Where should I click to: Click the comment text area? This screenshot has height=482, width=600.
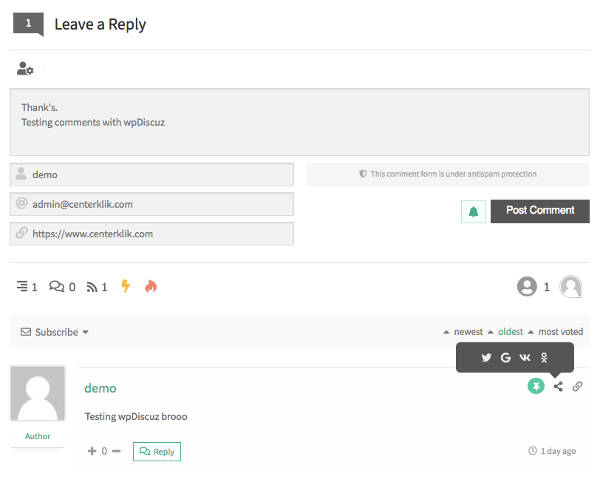300,122
